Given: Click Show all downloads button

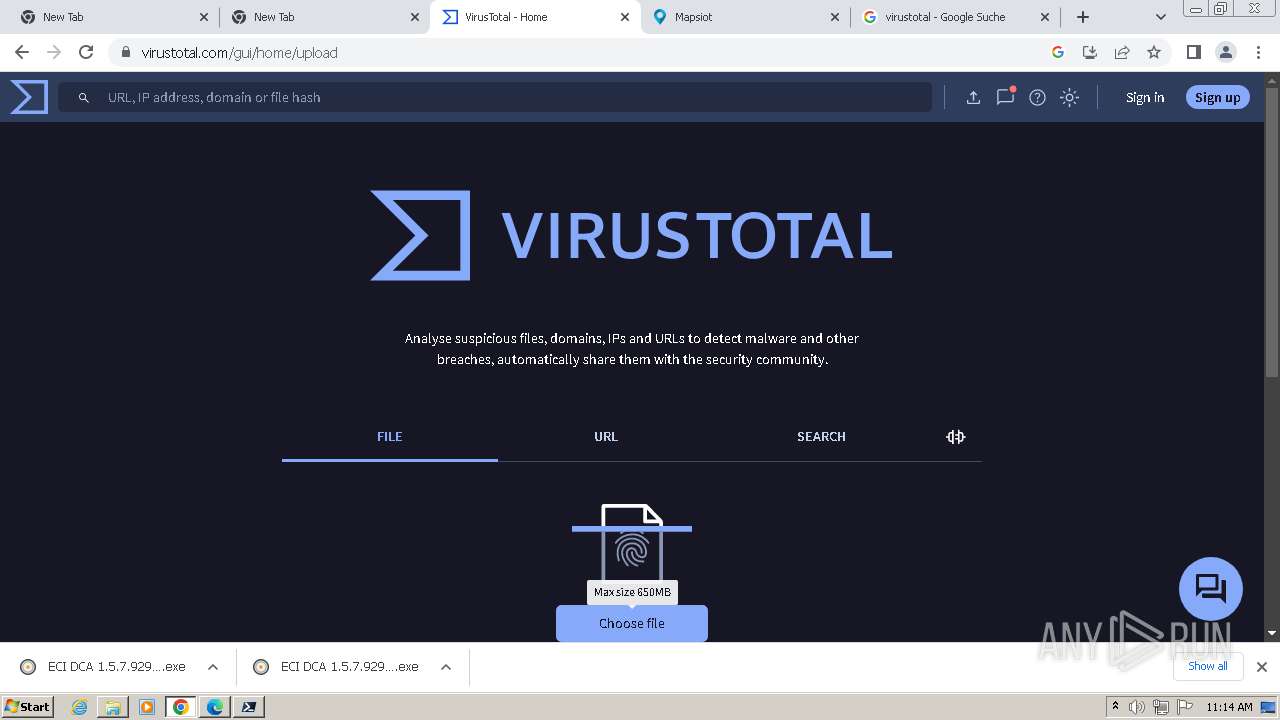Looking at the screenshot, I should click(1208, 666).
